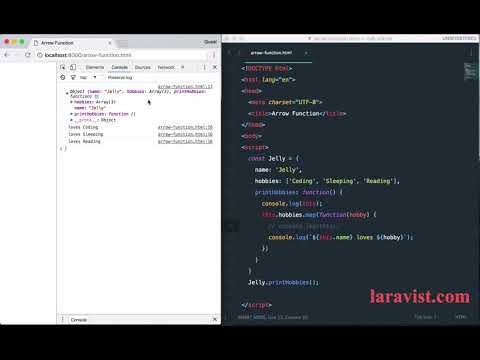This screenshot has width=480, height=360.
Task: Place cursor on Jelly.printHobbies(); line
Action: [x=283, y=282]
